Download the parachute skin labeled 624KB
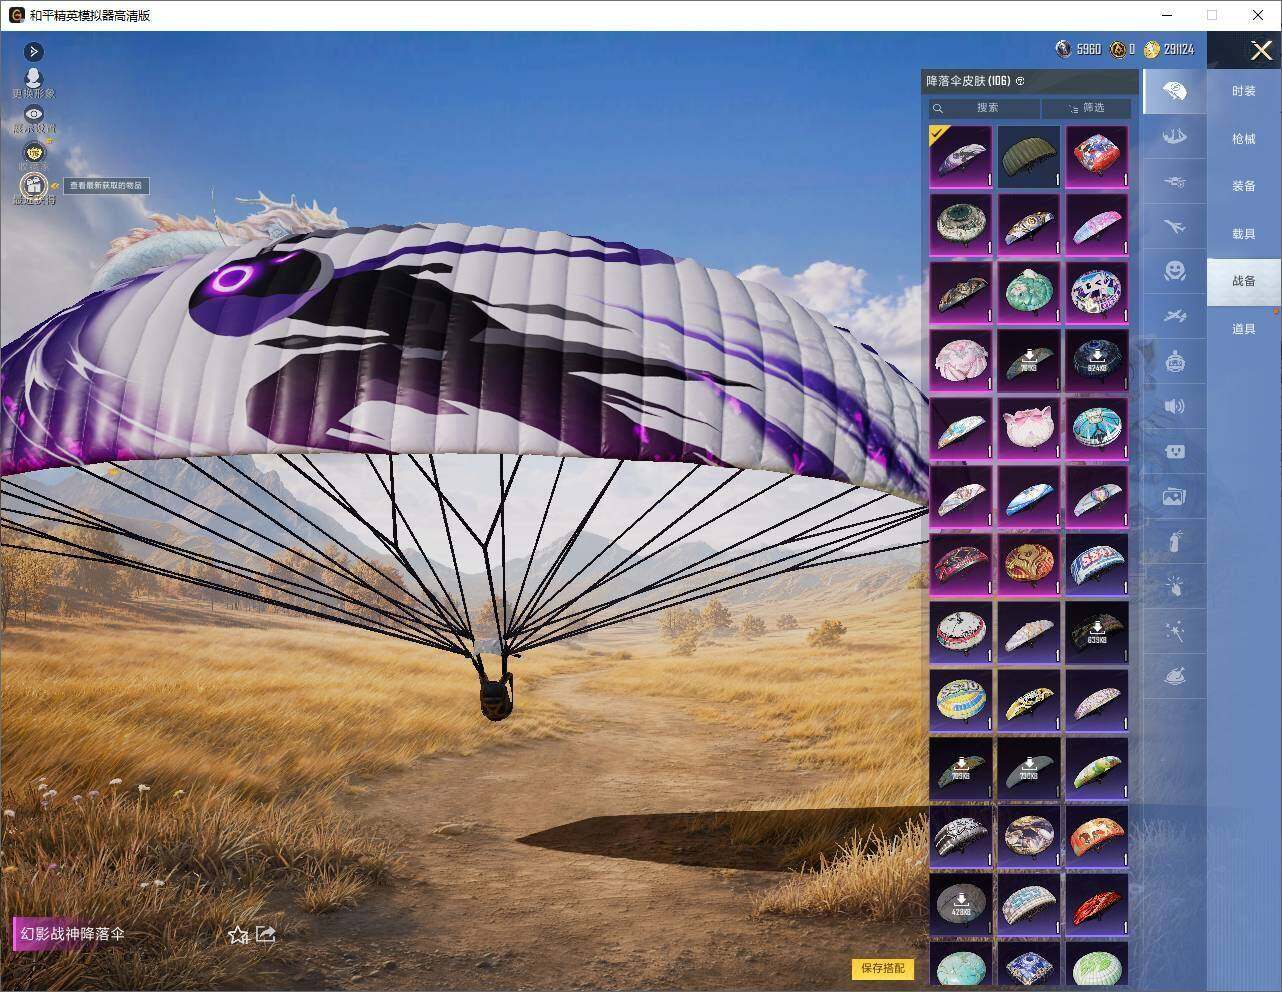The image size is (1282, 992). (1097, 360)
